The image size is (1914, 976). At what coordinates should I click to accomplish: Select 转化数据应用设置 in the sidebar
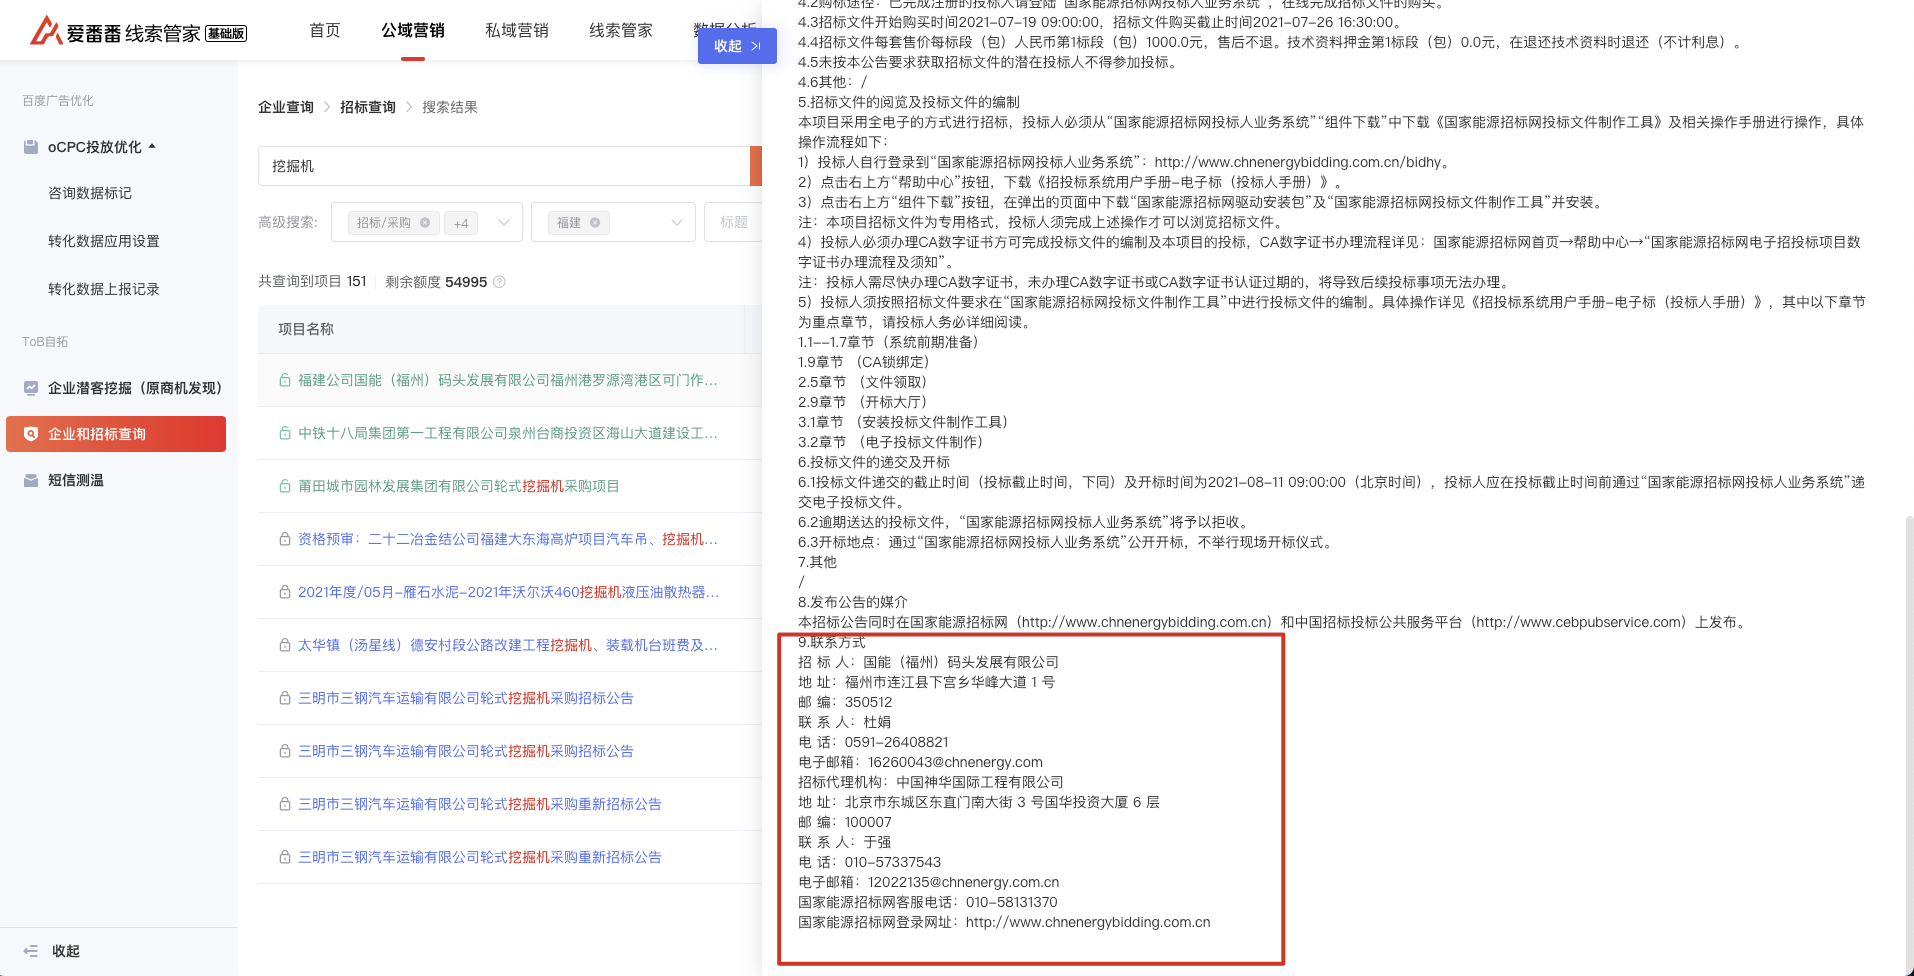[104, 241]
